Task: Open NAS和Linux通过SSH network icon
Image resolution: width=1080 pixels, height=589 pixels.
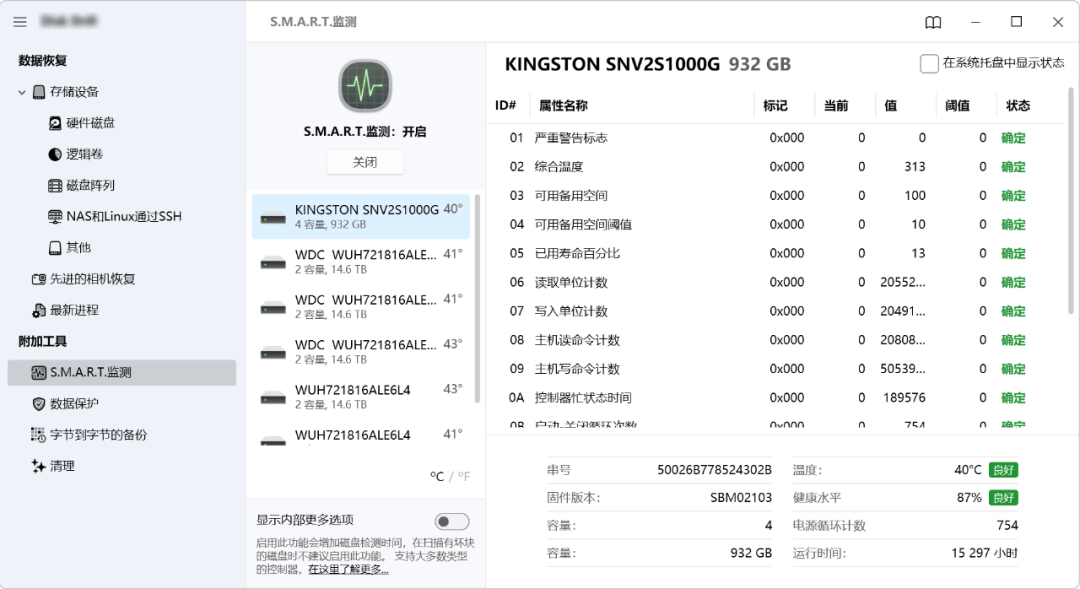Action: (x=55, y=216)
